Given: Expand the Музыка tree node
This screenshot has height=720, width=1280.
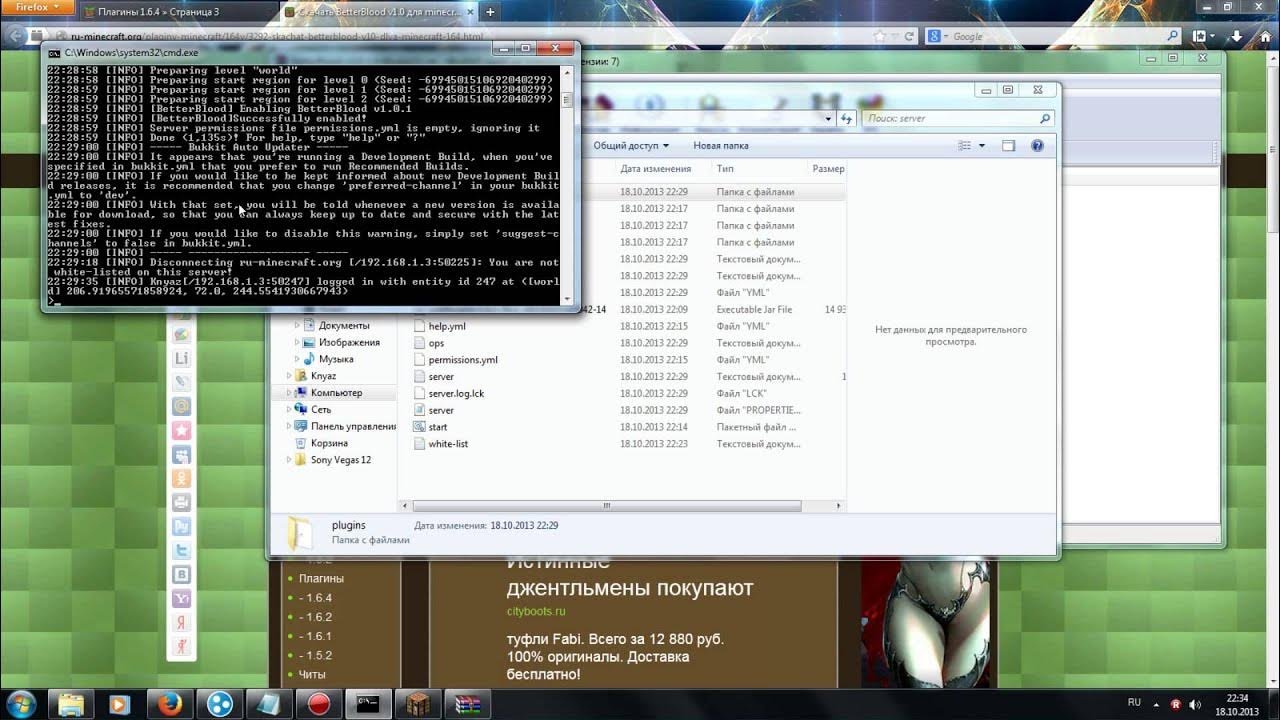Looking at the screenshot, I should click(x=297, y=359).
